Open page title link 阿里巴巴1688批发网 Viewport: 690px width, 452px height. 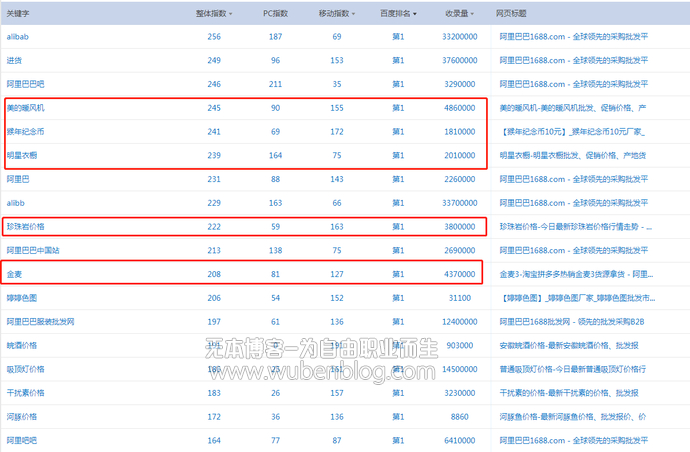click(x=572, y=322)
